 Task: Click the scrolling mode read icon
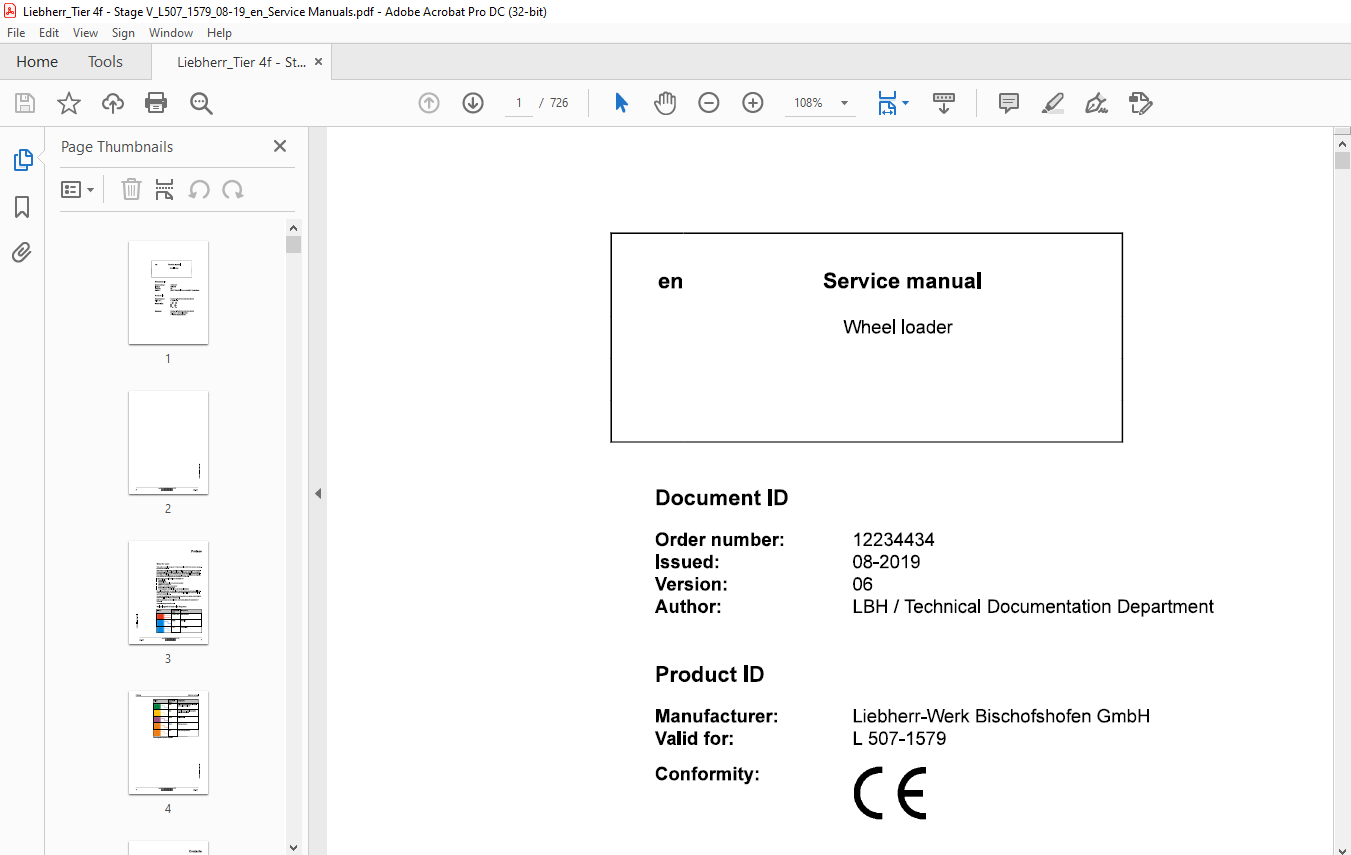click(944, 103)
